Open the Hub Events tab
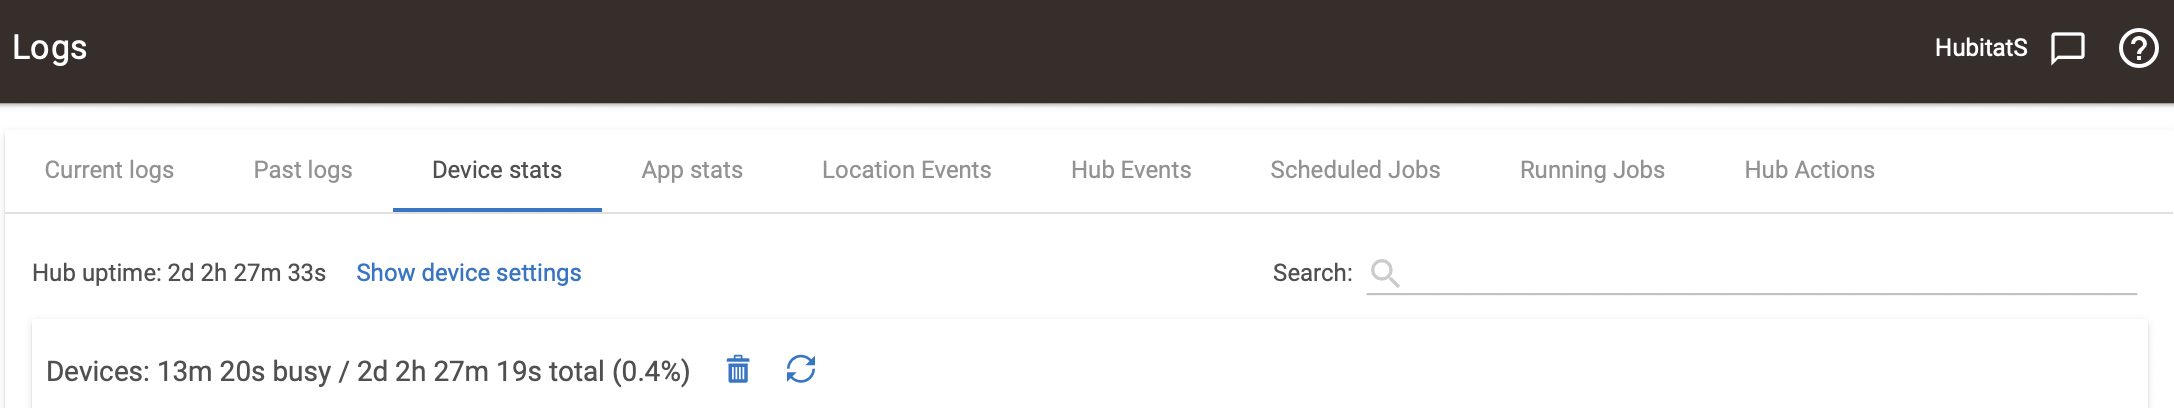This screenshot has width=2174, height=408. pyautogui.click(x=1131, y=170)
